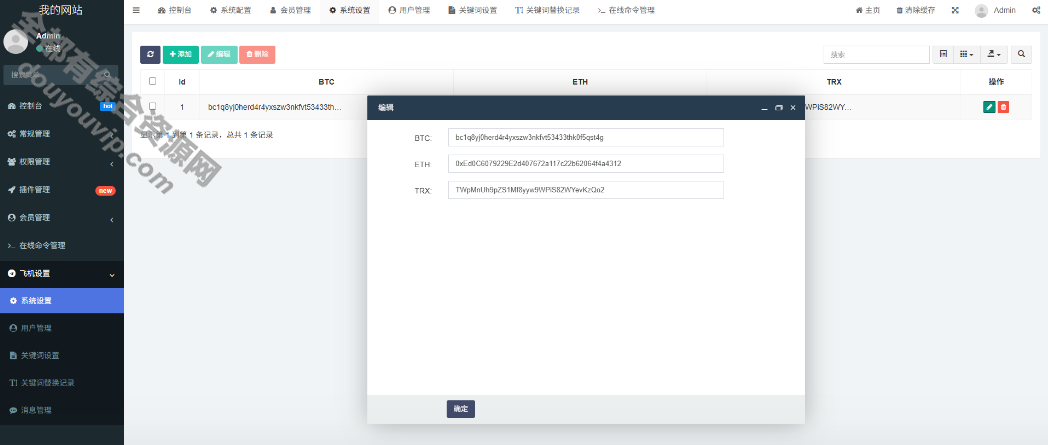This screenshot has height=445, width=1048.
Task: Click the refresh icon button in table toolbar
Action: tap(150, 54)
